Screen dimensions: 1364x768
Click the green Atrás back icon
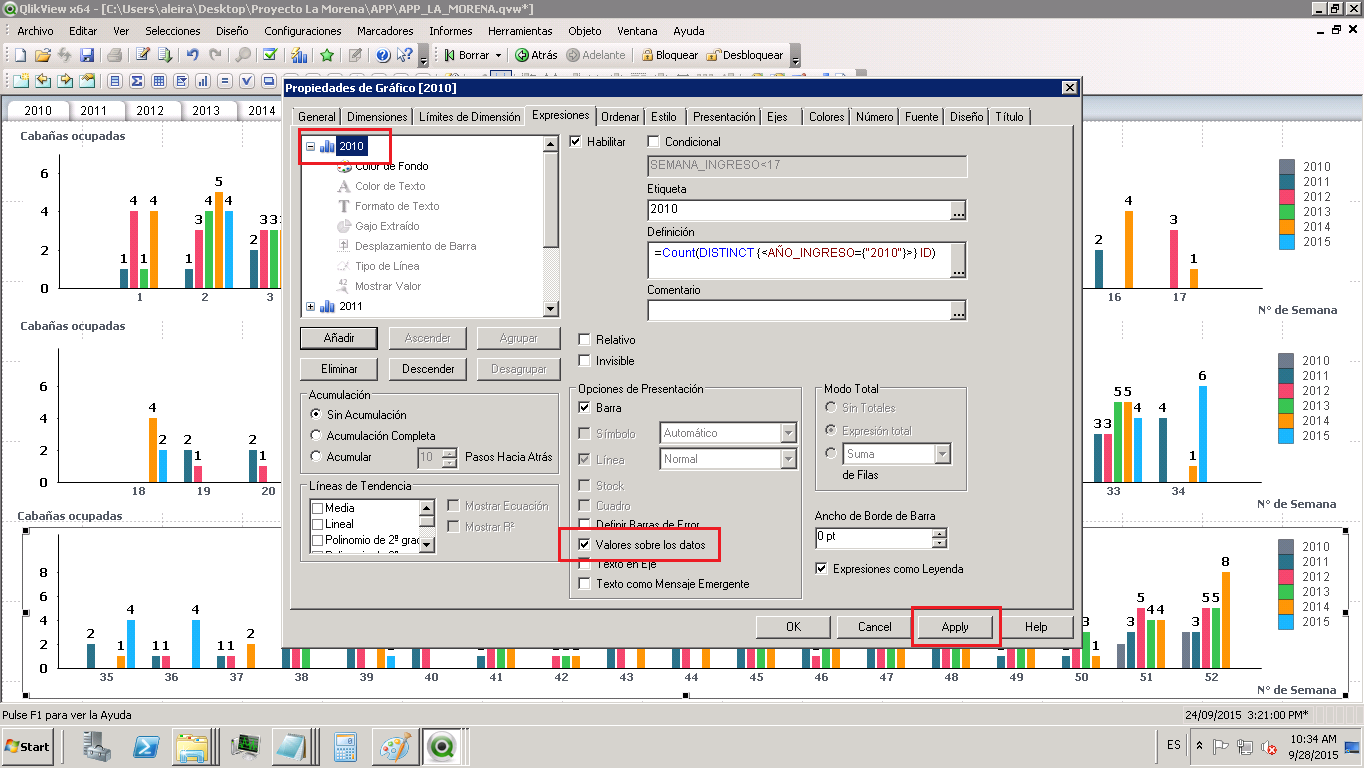pos(521,55)
